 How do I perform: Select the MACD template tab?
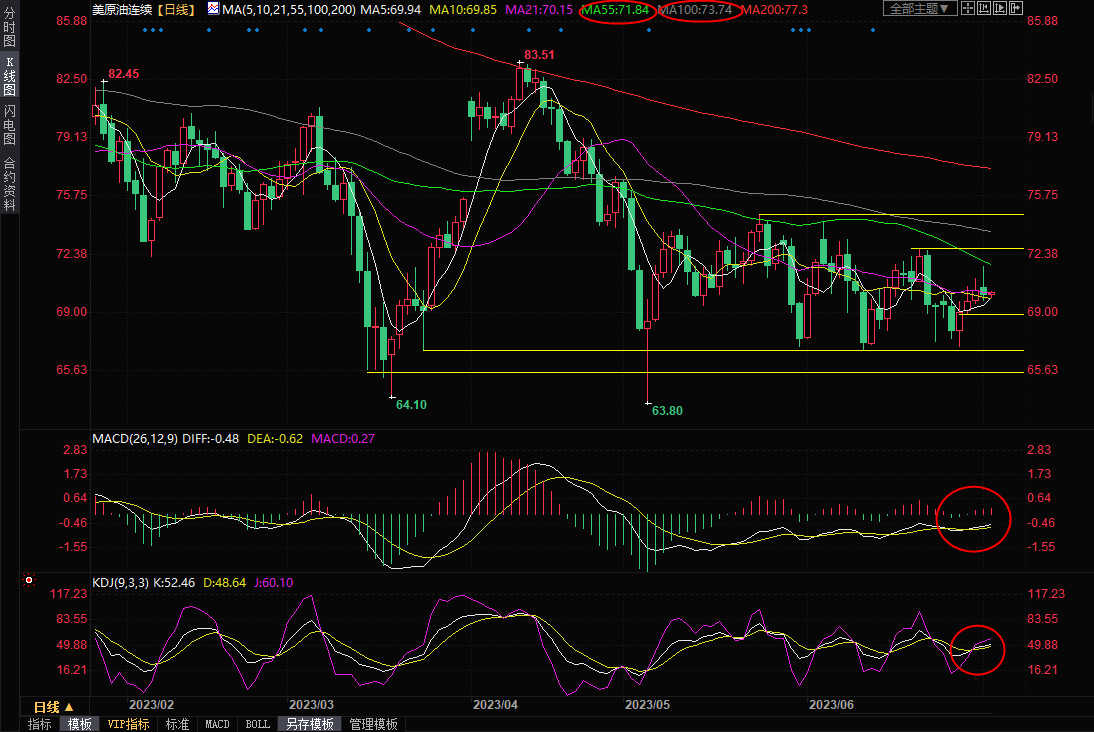point(217,724)
